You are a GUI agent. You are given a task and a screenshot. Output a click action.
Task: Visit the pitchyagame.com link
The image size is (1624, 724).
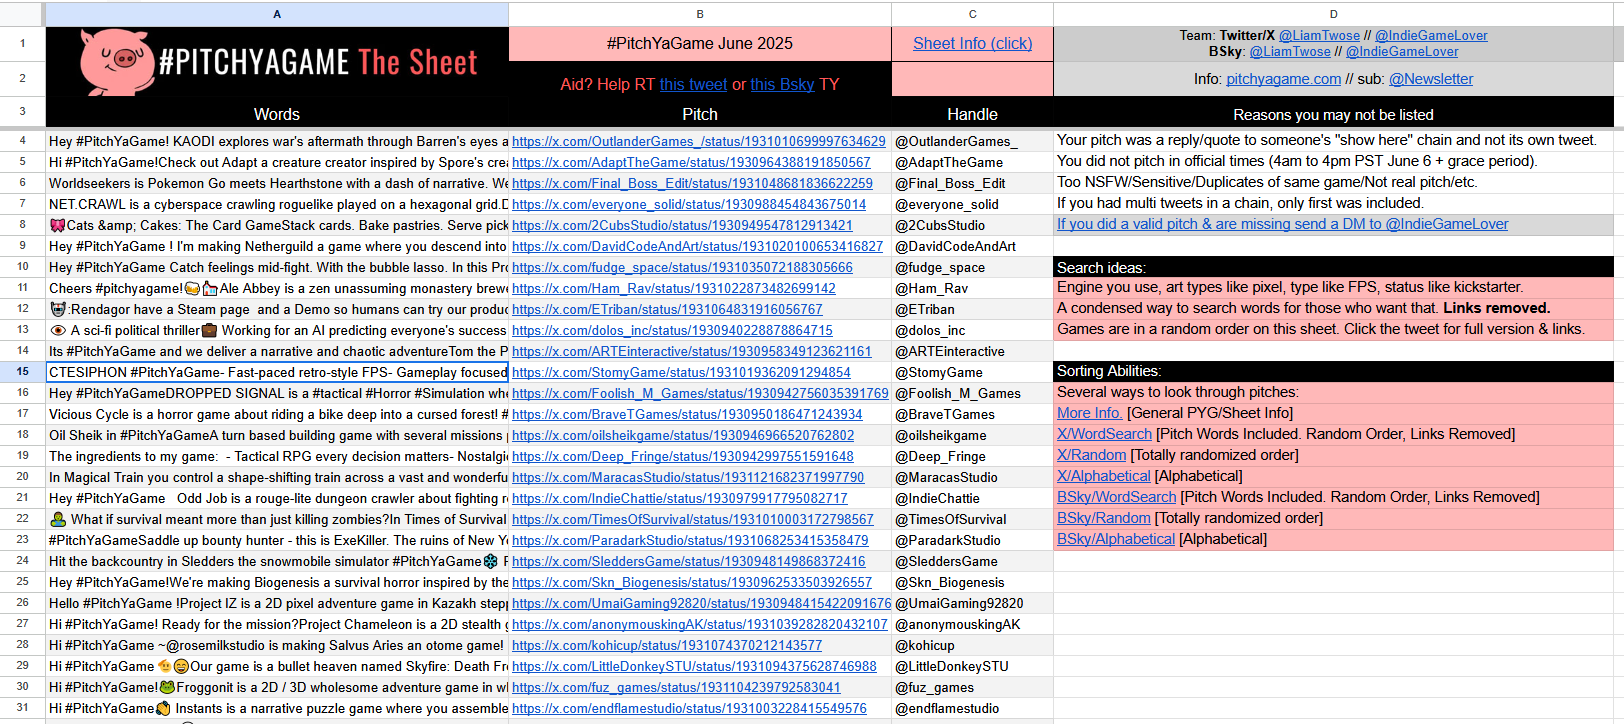(x=1283, y=79)
